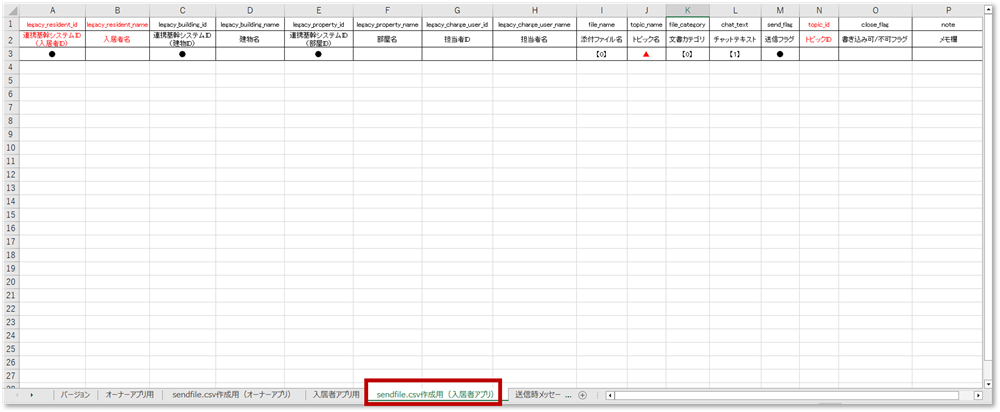Screen dimensions: 1000x412
Task: Click cell legacy_building_name
Action: coord(250,24)
